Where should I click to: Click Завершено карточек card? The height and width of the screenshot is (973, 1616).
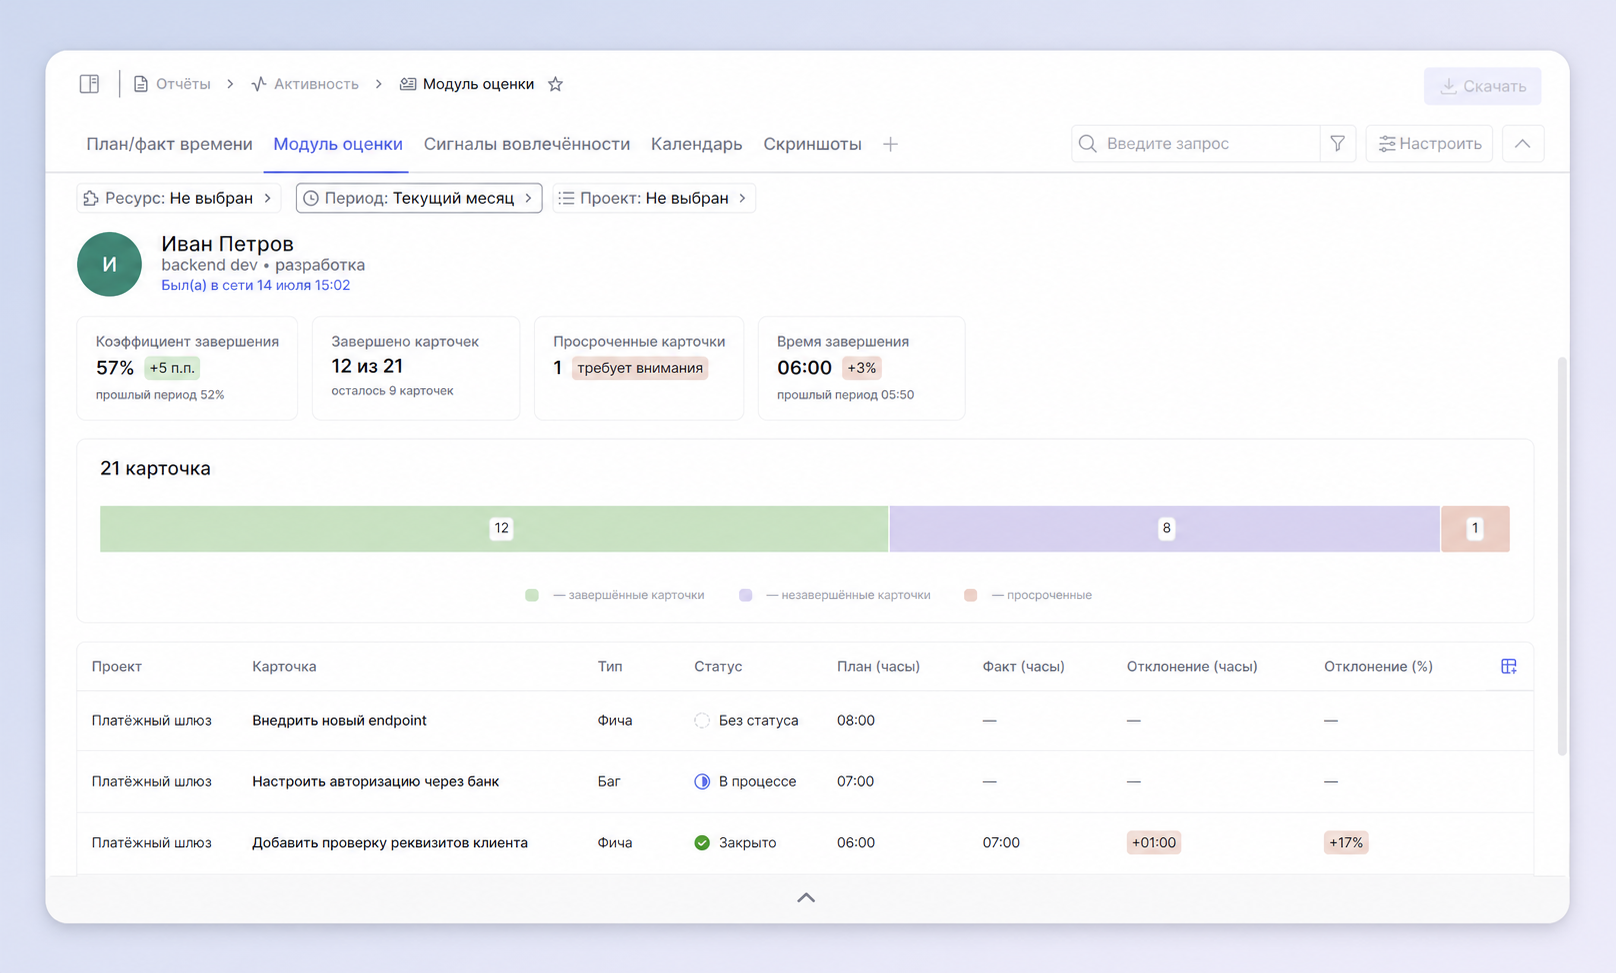tap(416, 368)
